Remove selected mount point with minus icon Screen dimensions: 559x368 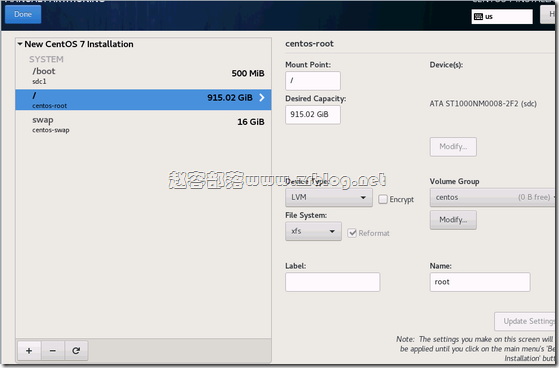[x=53, y=351]
